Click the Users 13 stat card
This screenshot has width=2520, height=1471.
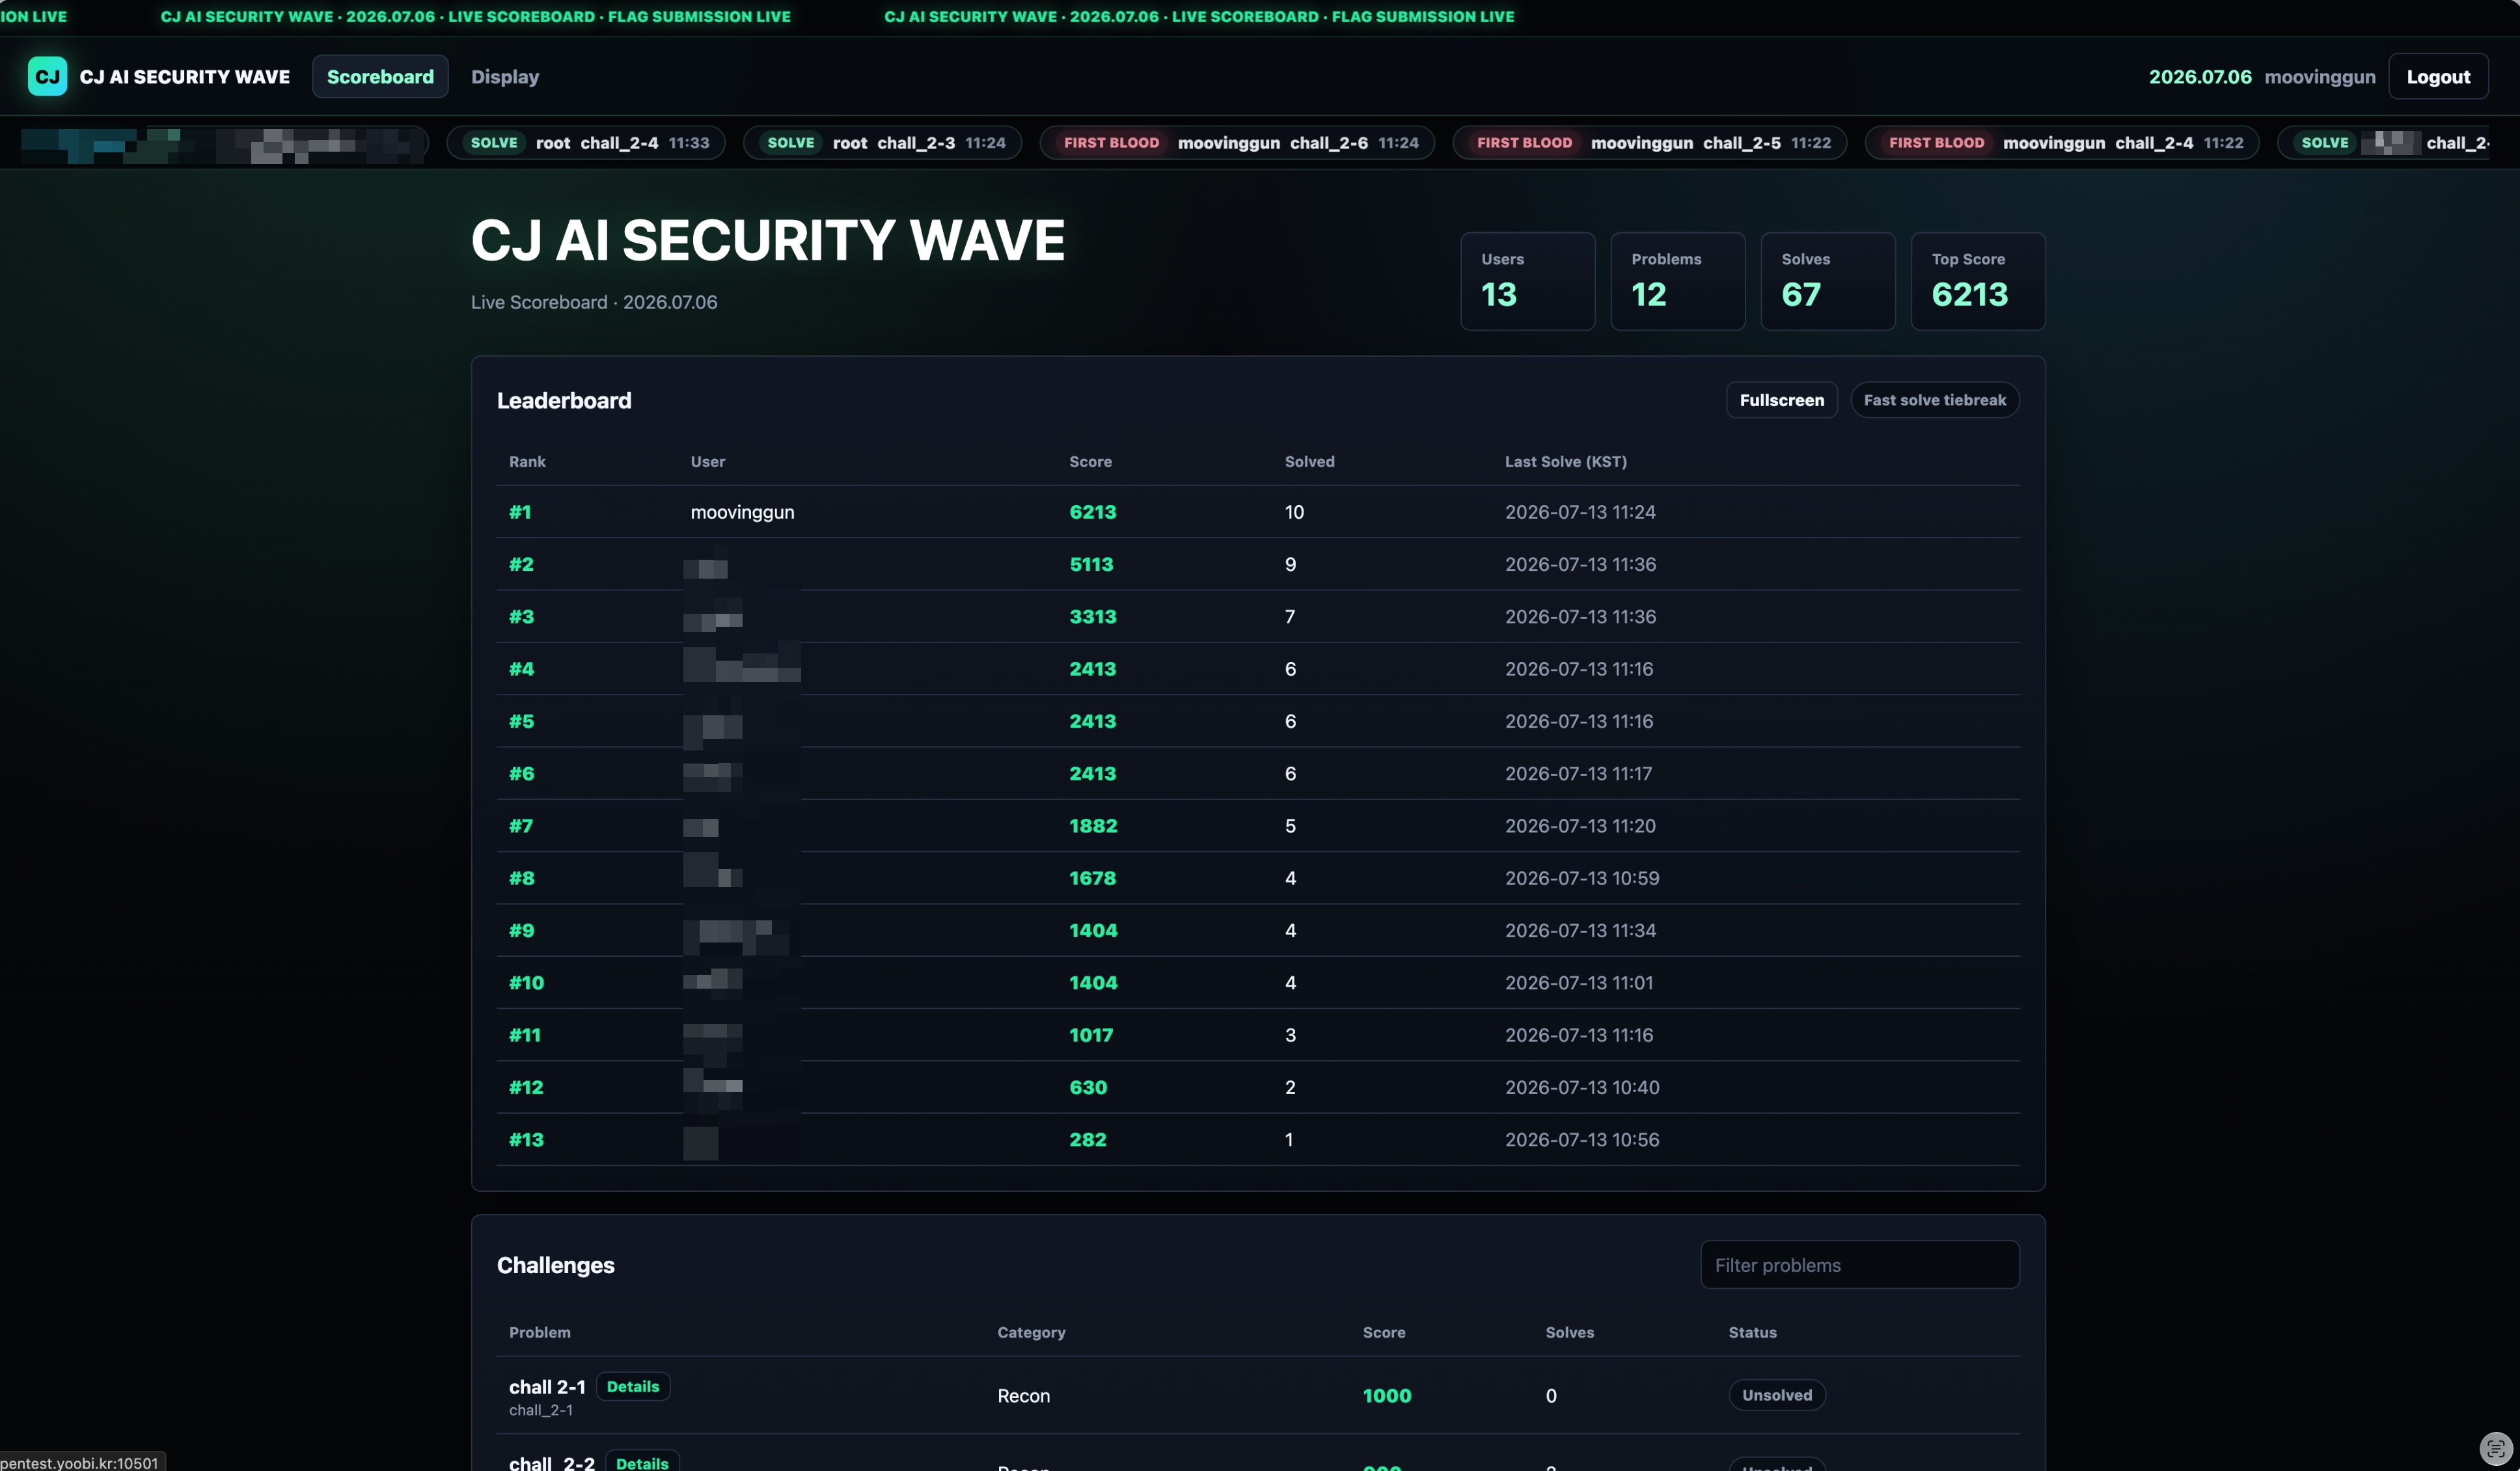[1528, 281]
